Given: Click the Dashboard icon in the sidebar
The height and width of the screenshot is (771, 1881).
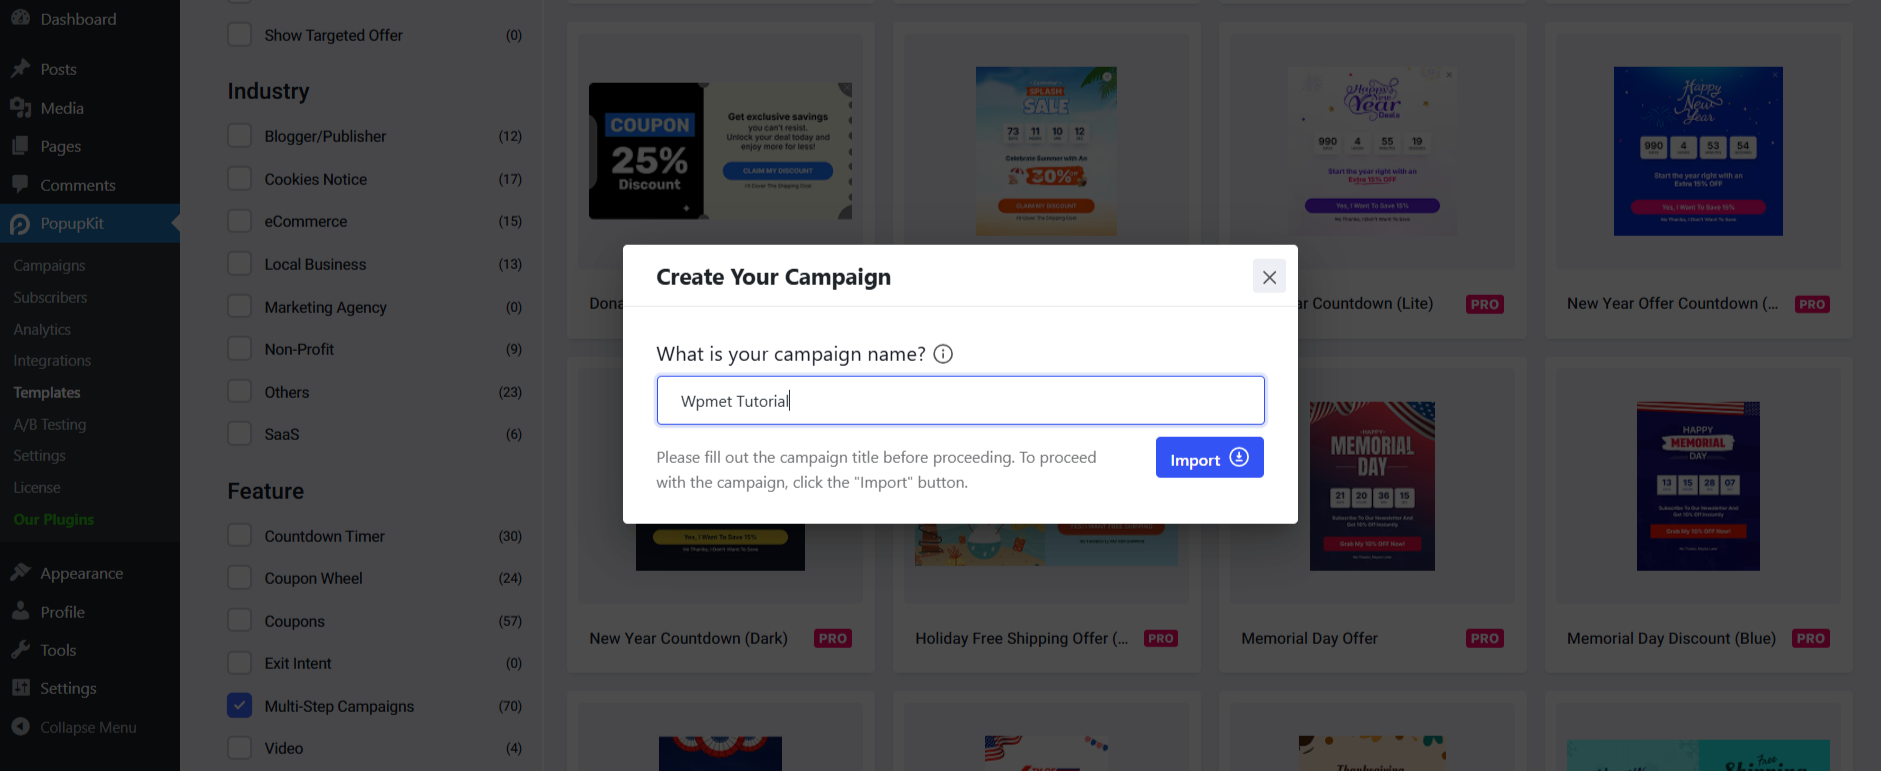Looking at the screenshot, I should 19,17.
